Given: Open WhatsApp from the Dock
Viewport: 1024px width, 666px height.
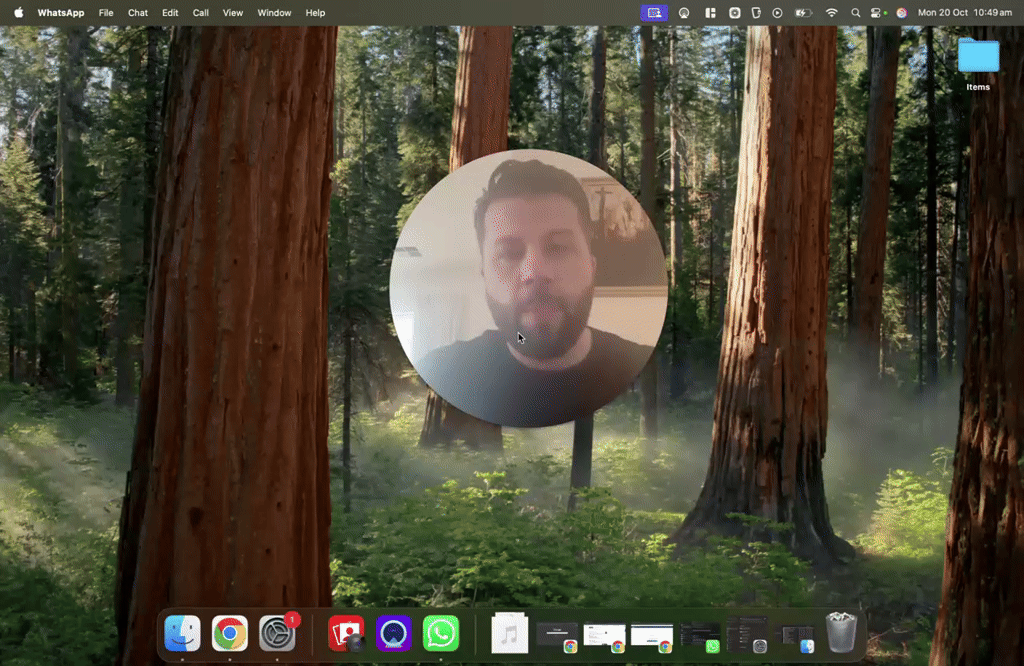Looking at the screenshot, I should point(441,633).
